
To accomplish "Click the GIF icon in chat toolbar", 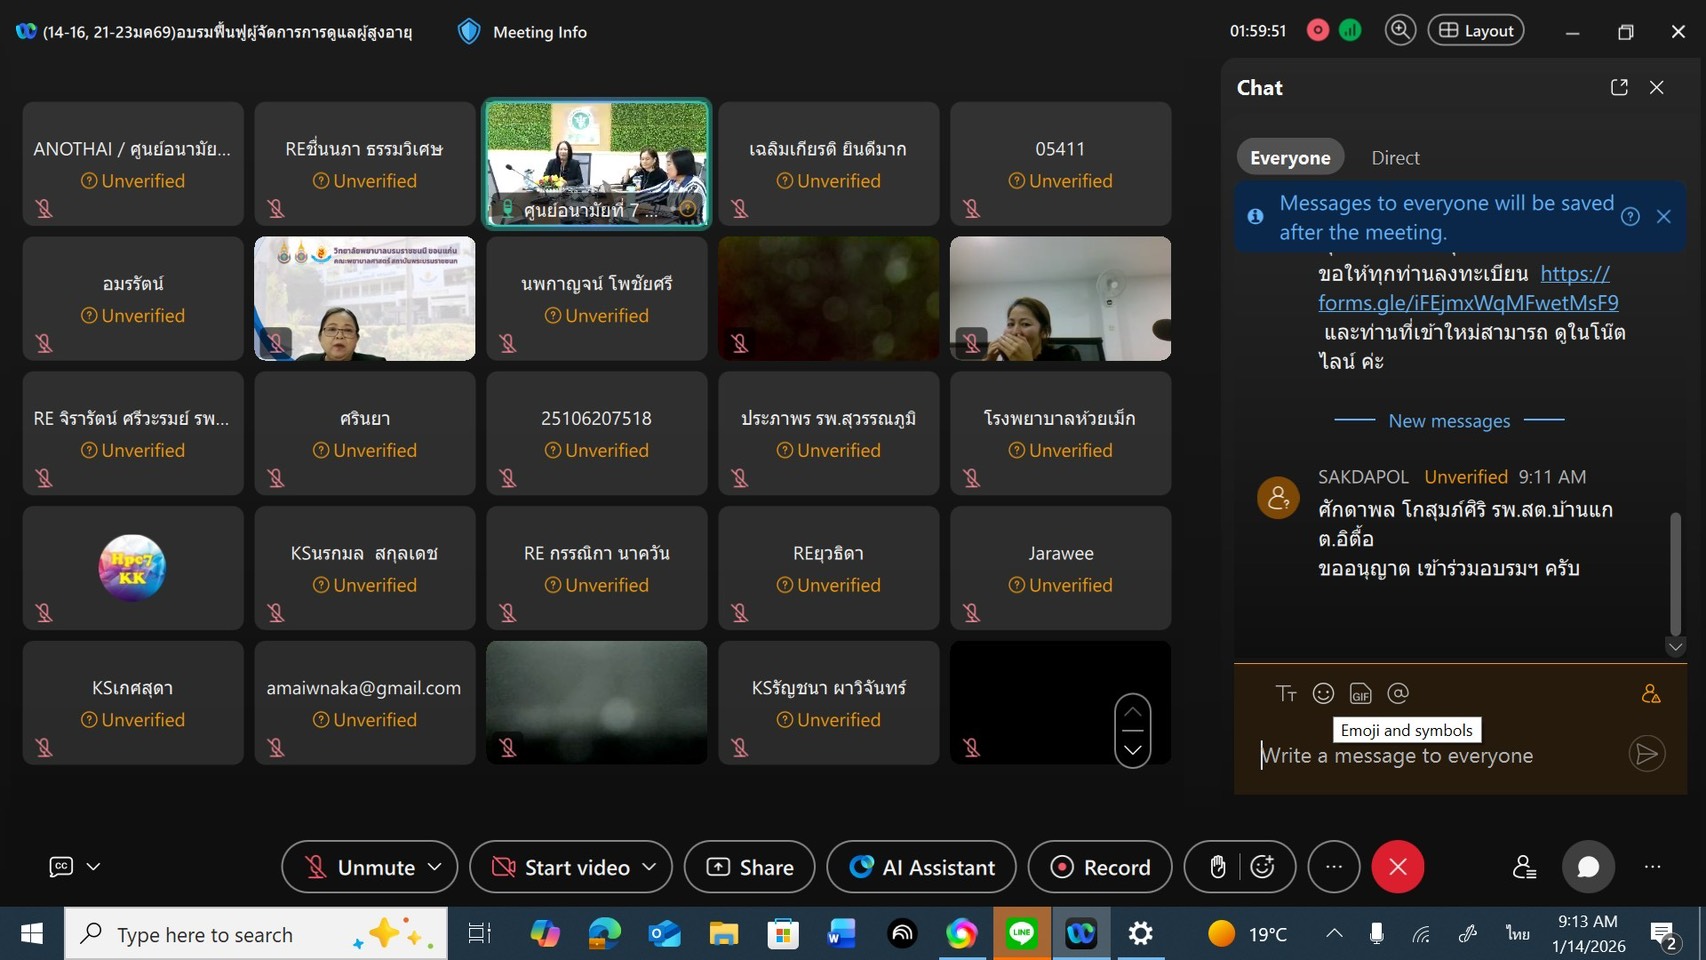I will (x=1360, y=693).
